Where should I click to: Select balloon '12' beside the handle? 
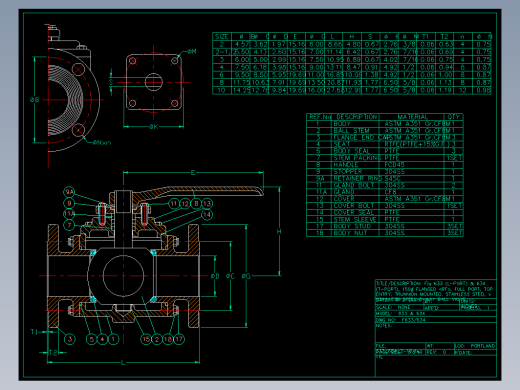pyautogui.click(x=185, y=204)
